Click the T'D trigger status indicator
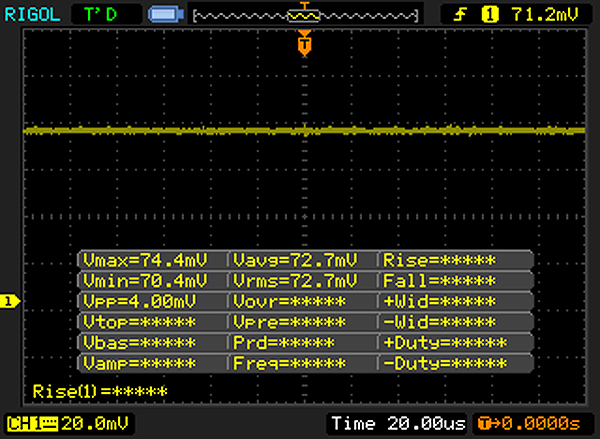600x439 pixels. [100, 13]
